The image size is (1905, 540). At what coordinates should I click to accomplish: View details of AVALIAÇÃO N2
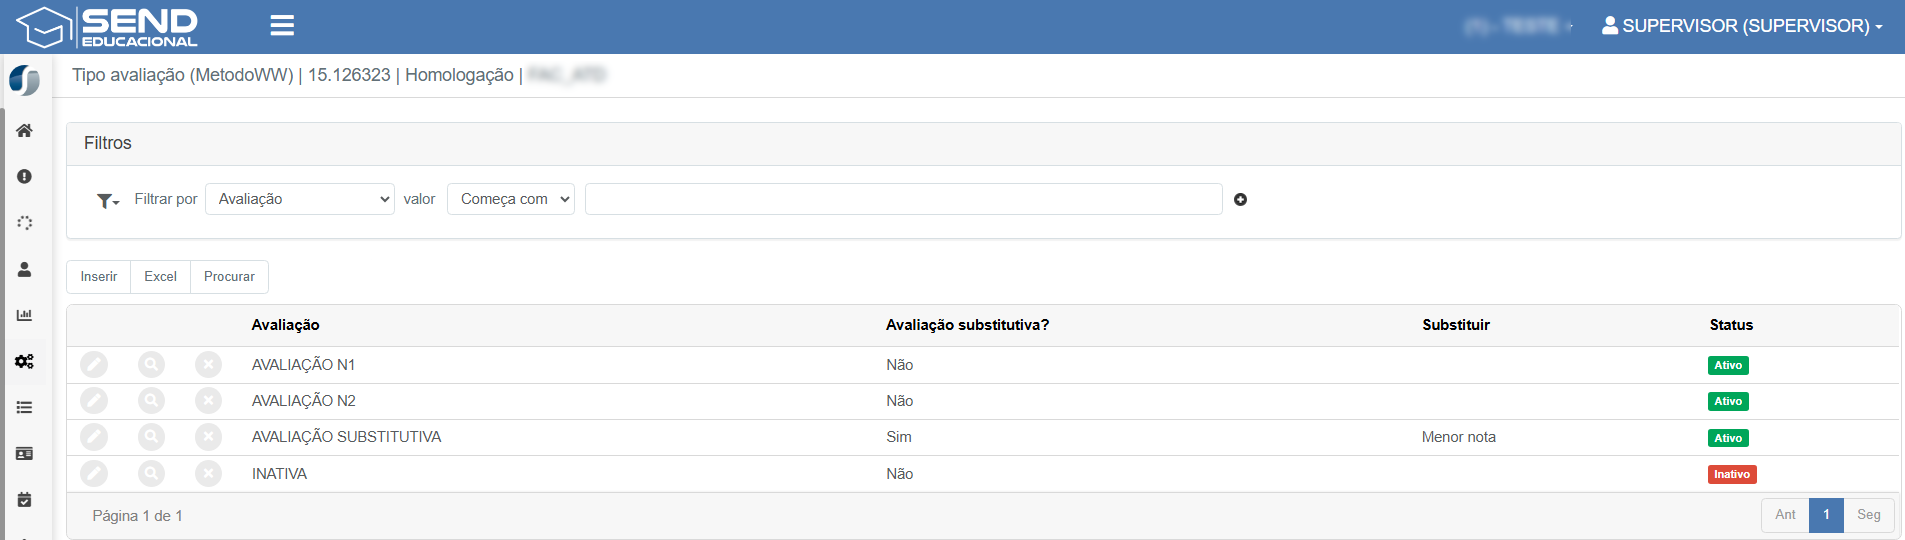point(151,401)
